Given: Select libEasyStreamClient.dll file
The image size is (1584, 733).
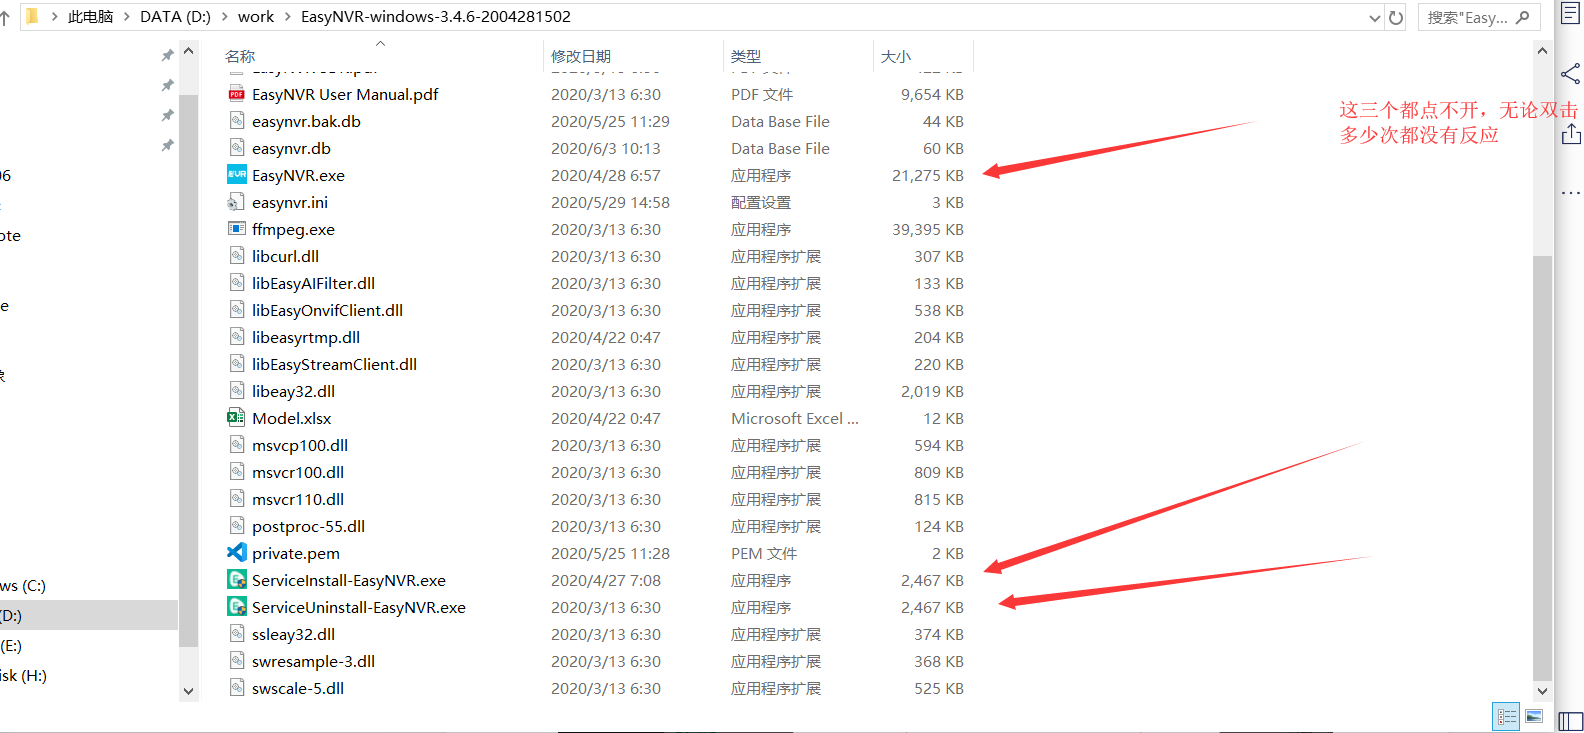Looking at the screenshot, I should pos(334,364).
